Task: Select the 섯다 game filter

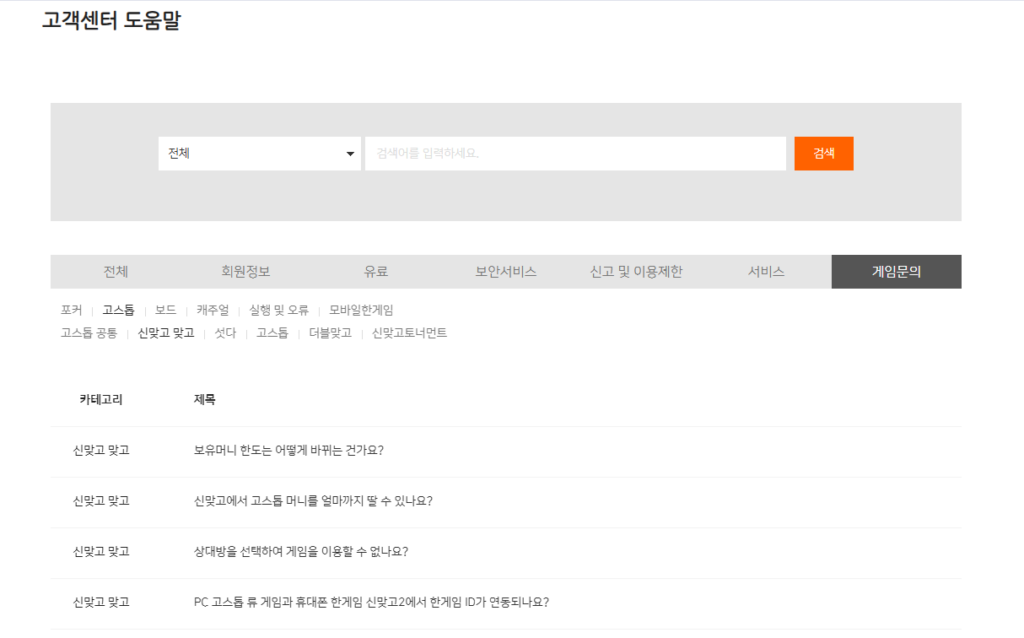Action: coord(225,333)
